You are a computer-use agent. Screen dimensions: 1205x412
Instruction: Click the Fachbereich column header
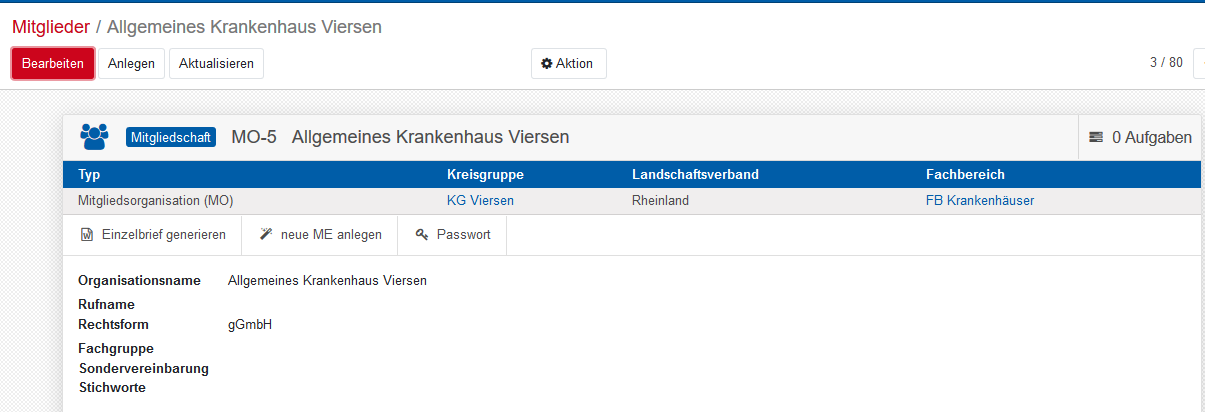point(965,175)
